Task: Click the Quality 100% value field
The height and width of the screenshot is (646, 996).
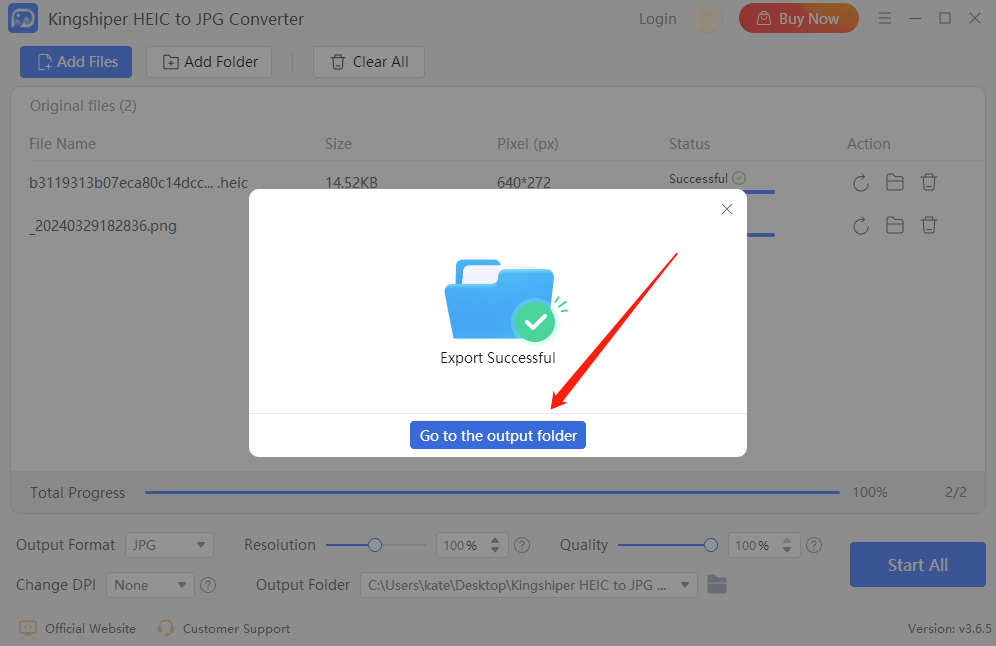Action: (x=753, y=545)
